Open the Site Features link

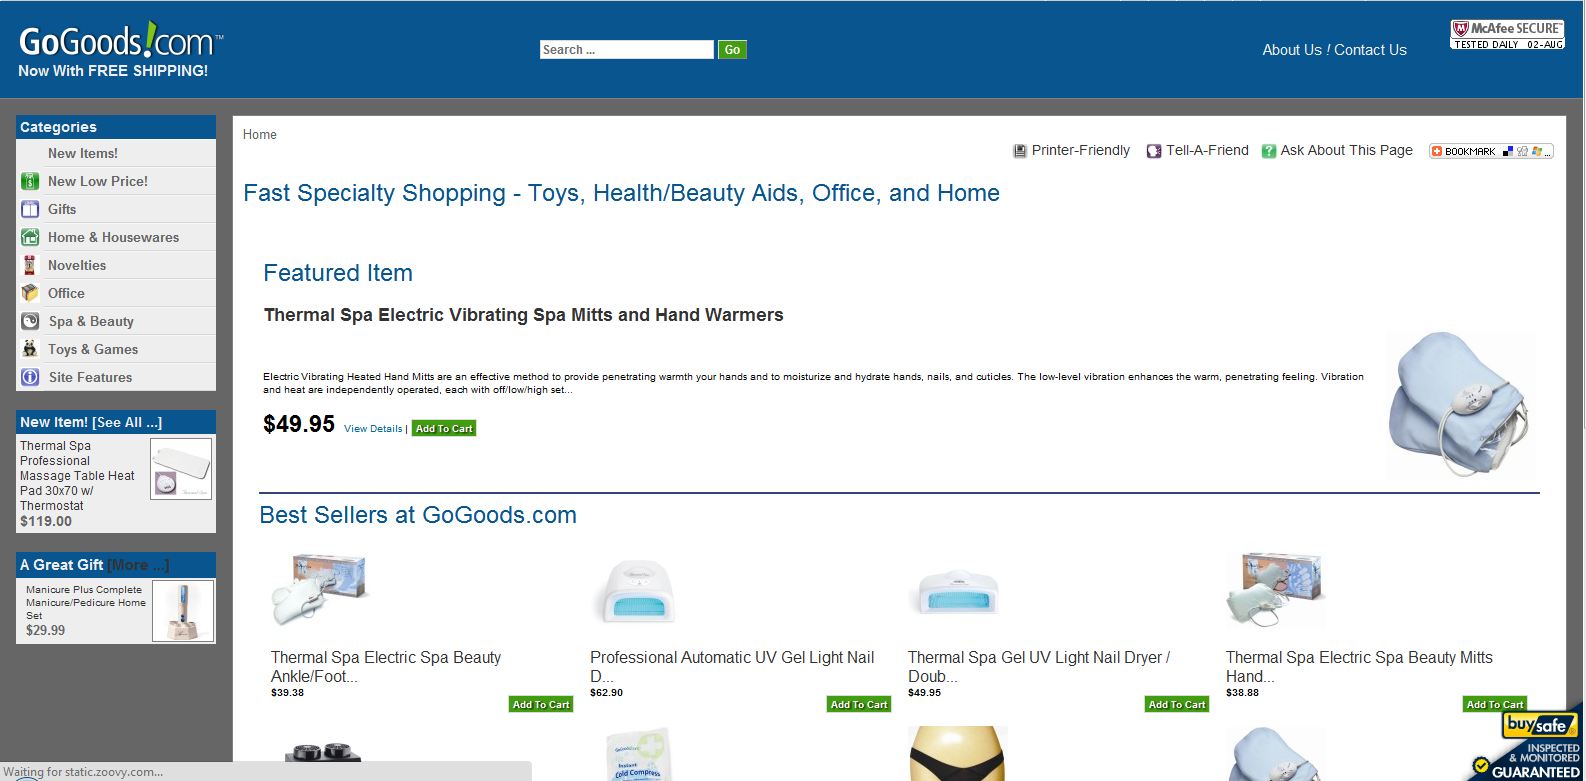point(90,377)
